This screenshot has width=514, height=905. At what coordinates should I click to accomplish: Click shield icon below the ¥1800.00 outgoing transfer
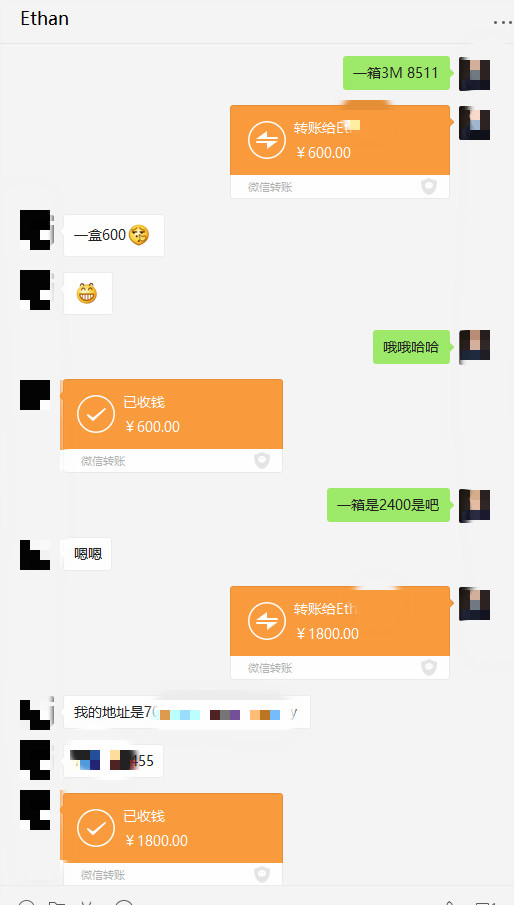[x=429, y=668]
